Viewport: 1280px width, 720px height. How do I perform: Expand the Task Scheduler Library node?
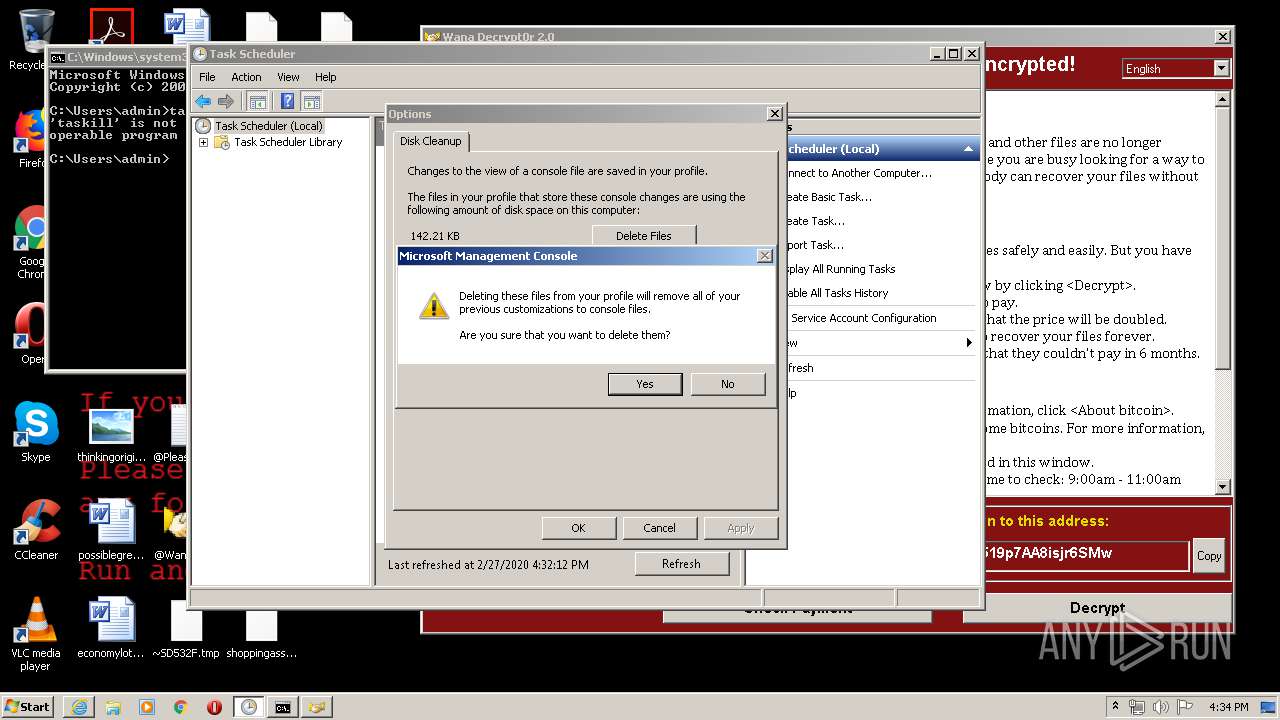204,143
